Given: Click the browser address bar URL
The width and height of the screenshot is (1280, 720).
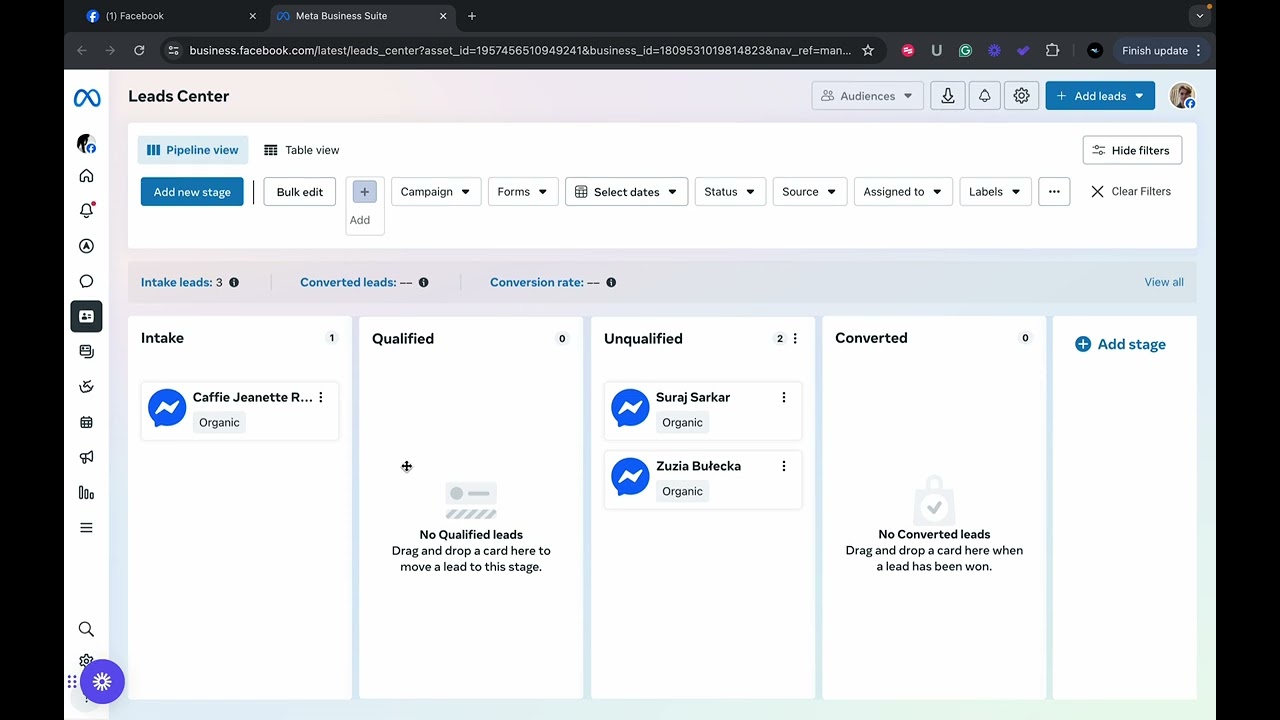Looking at the screenshot, I should pos(520,50).
